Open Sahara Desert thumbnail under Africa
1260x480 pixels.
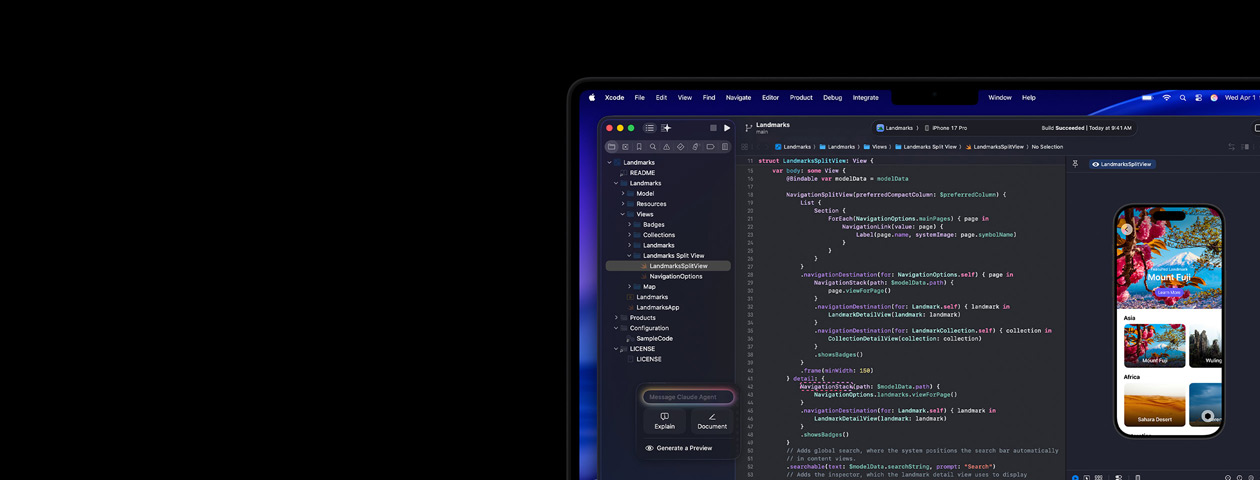point(1155,405)
